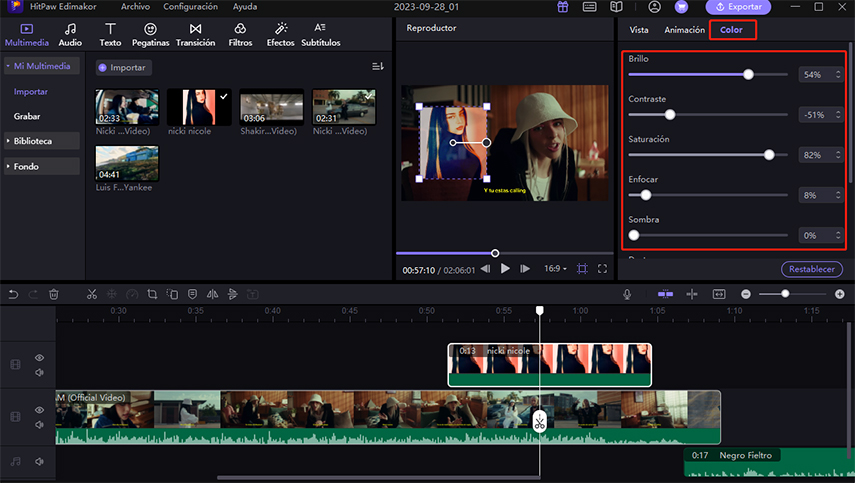Click the Importar button with plus icon
The height and width of the screenshot is (483, 855).
123,68
